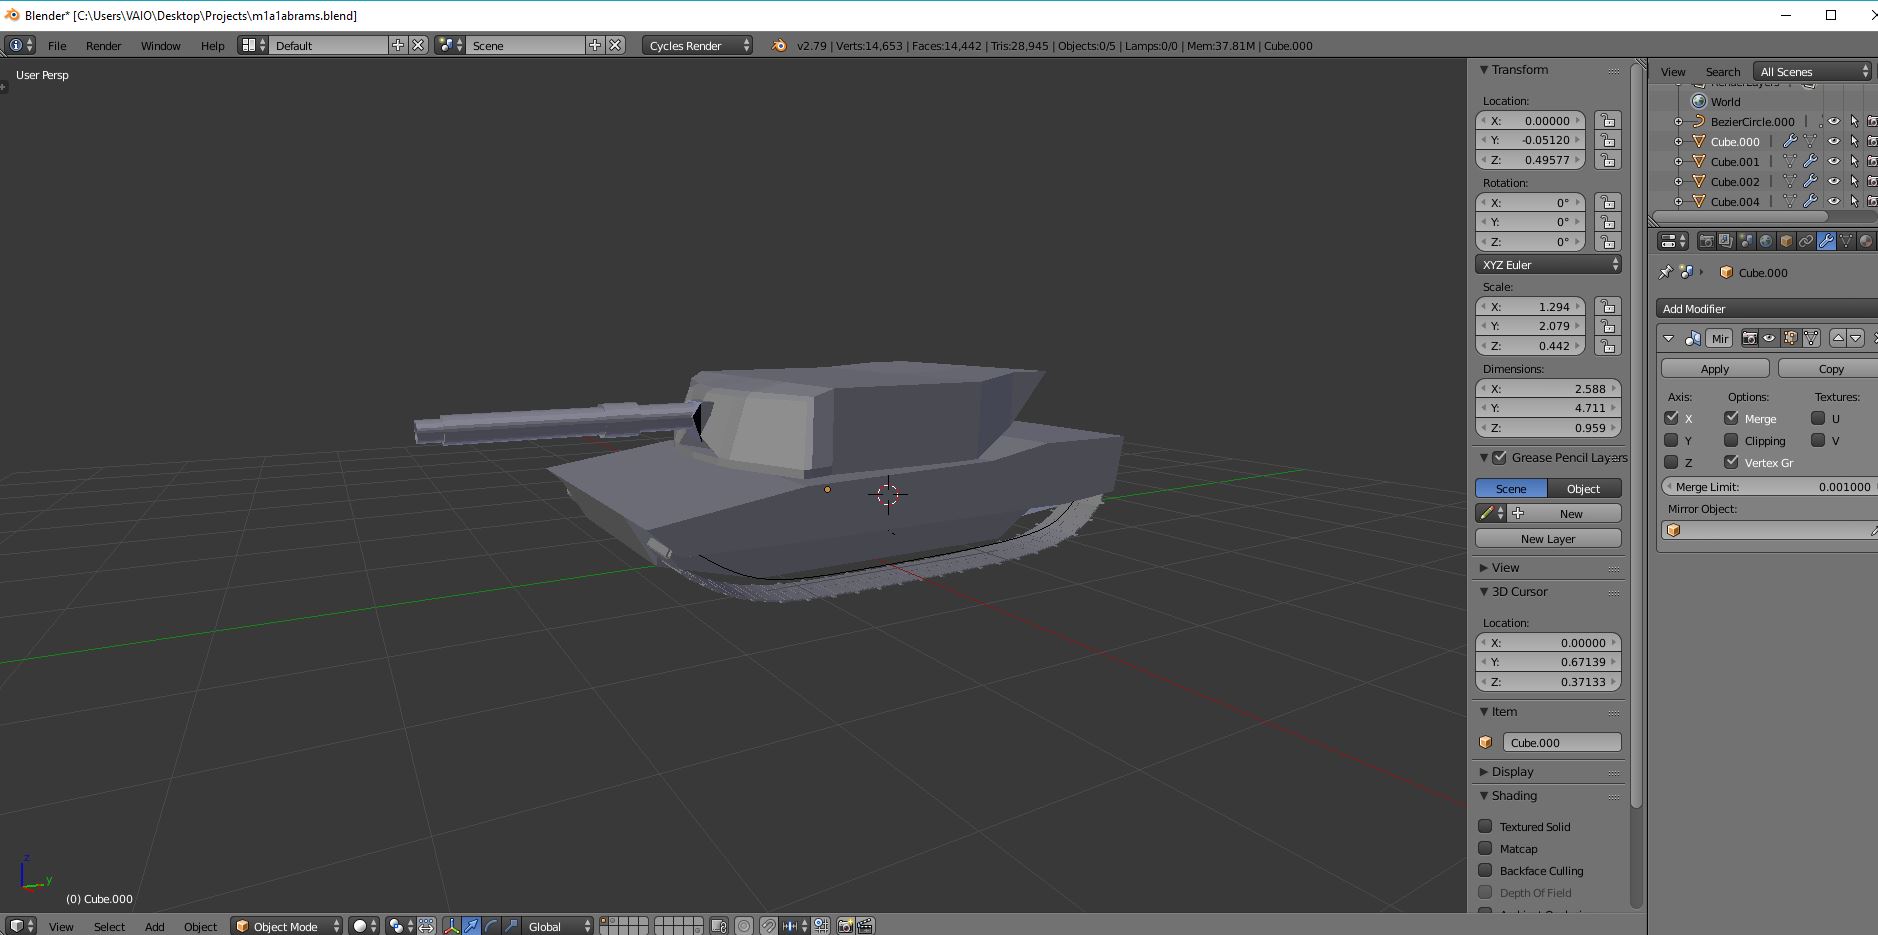Click the pin icon in Properties editor
This screenshot has width=1878, height=935.
(x=1665, y=272)
